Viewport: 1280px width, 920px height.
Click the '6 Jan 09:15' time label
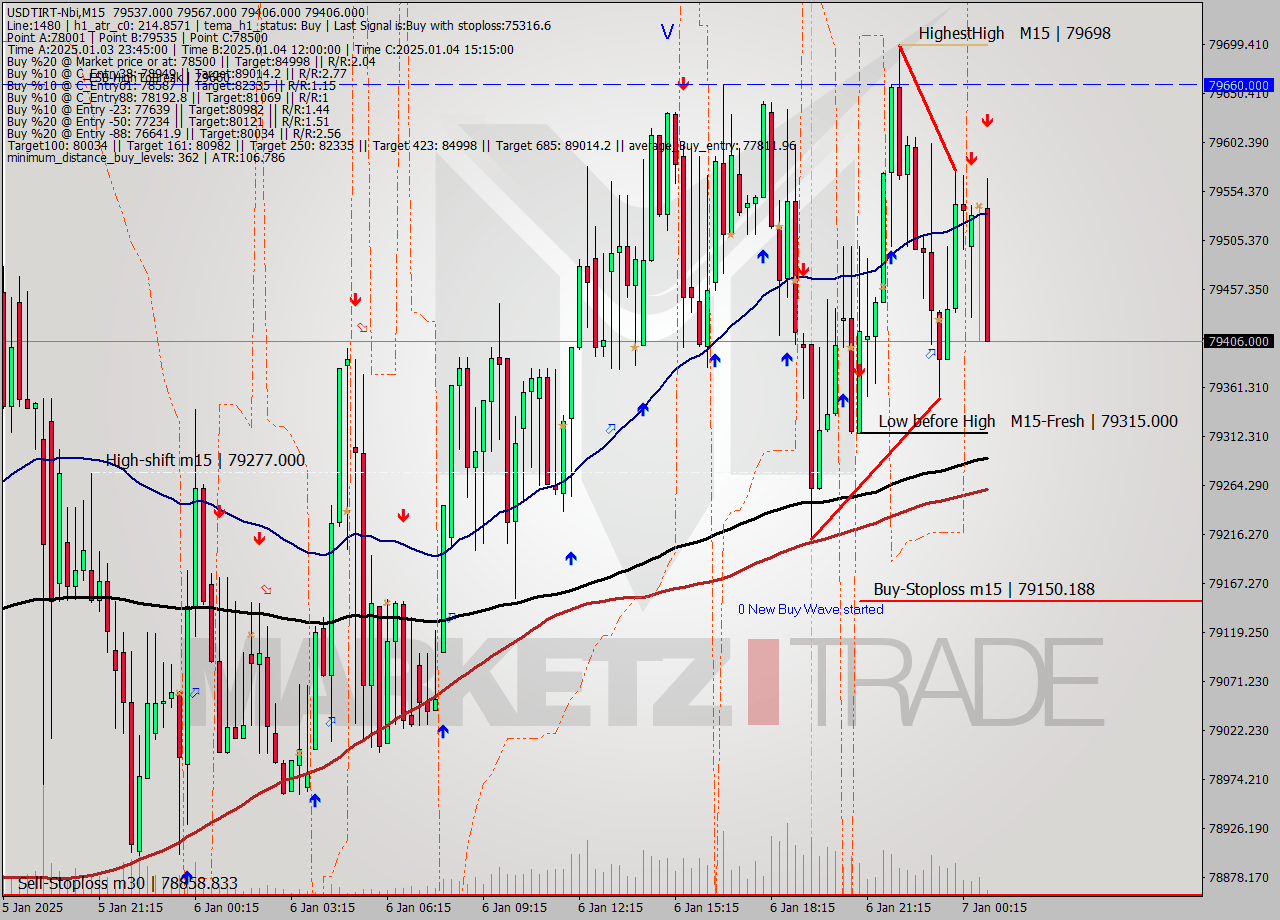pyautogui.click(x=514, y=908)
